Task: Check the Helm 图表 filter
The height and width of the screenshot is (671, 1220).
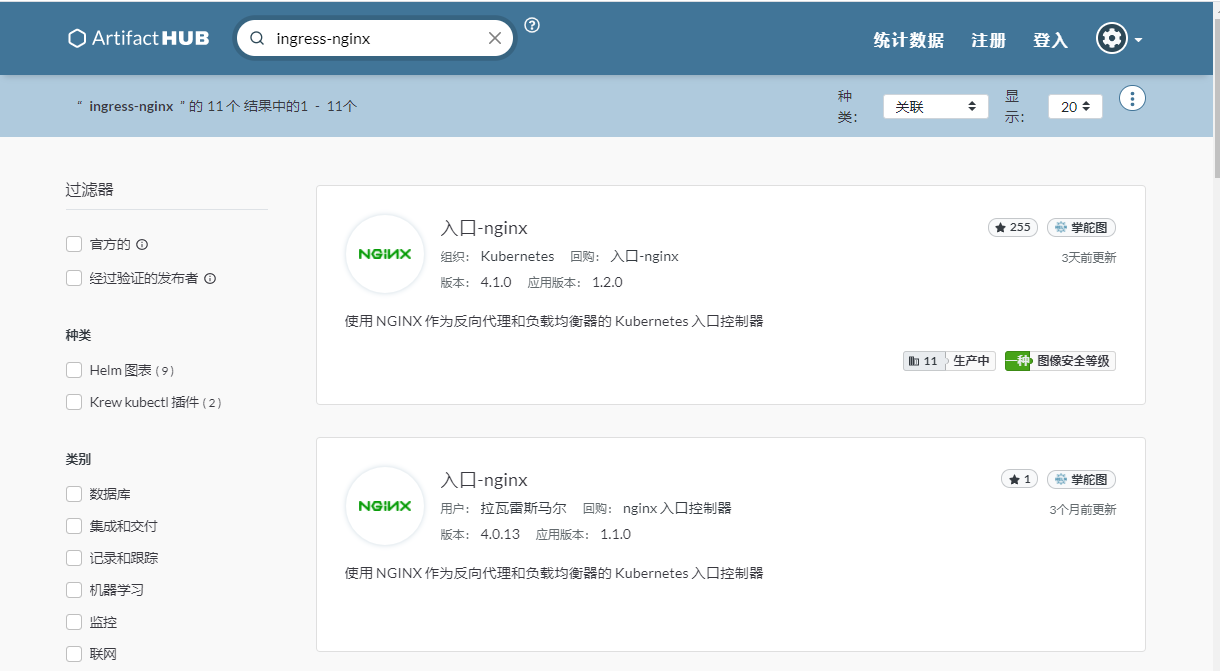Action: point(74,370)
